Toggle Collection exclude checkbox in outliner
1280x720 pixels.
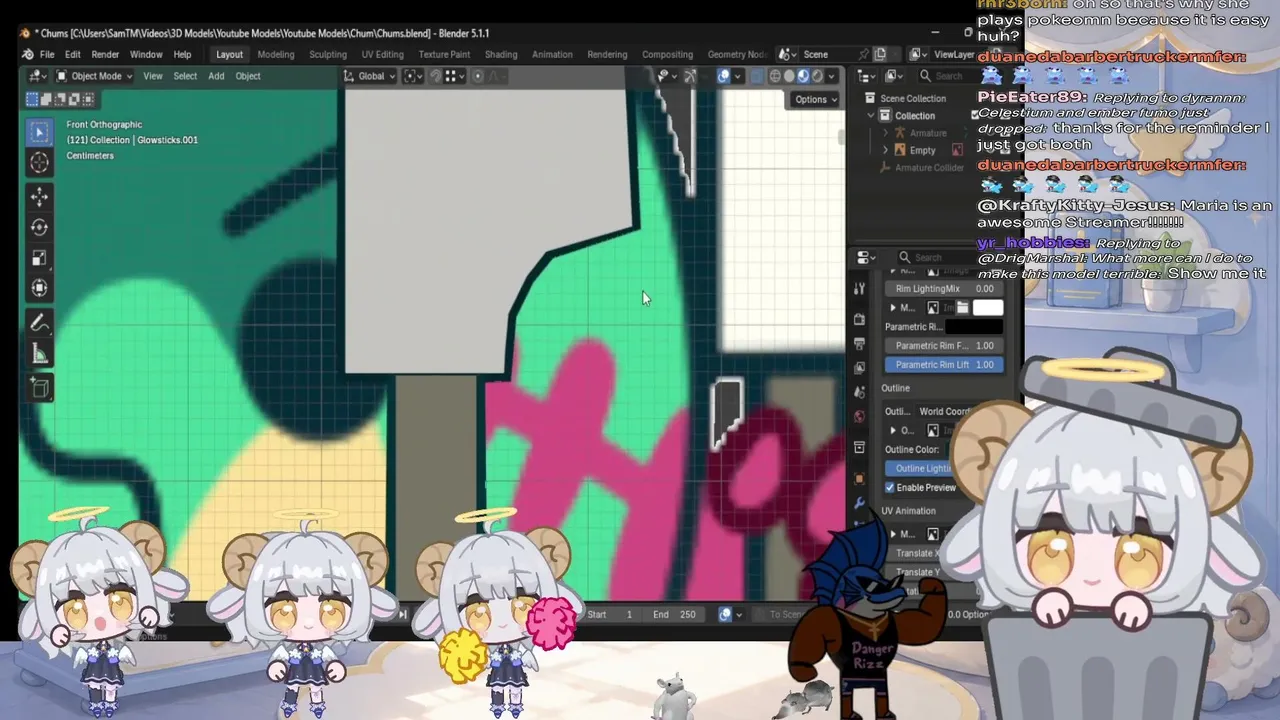(x=975, y=116)
